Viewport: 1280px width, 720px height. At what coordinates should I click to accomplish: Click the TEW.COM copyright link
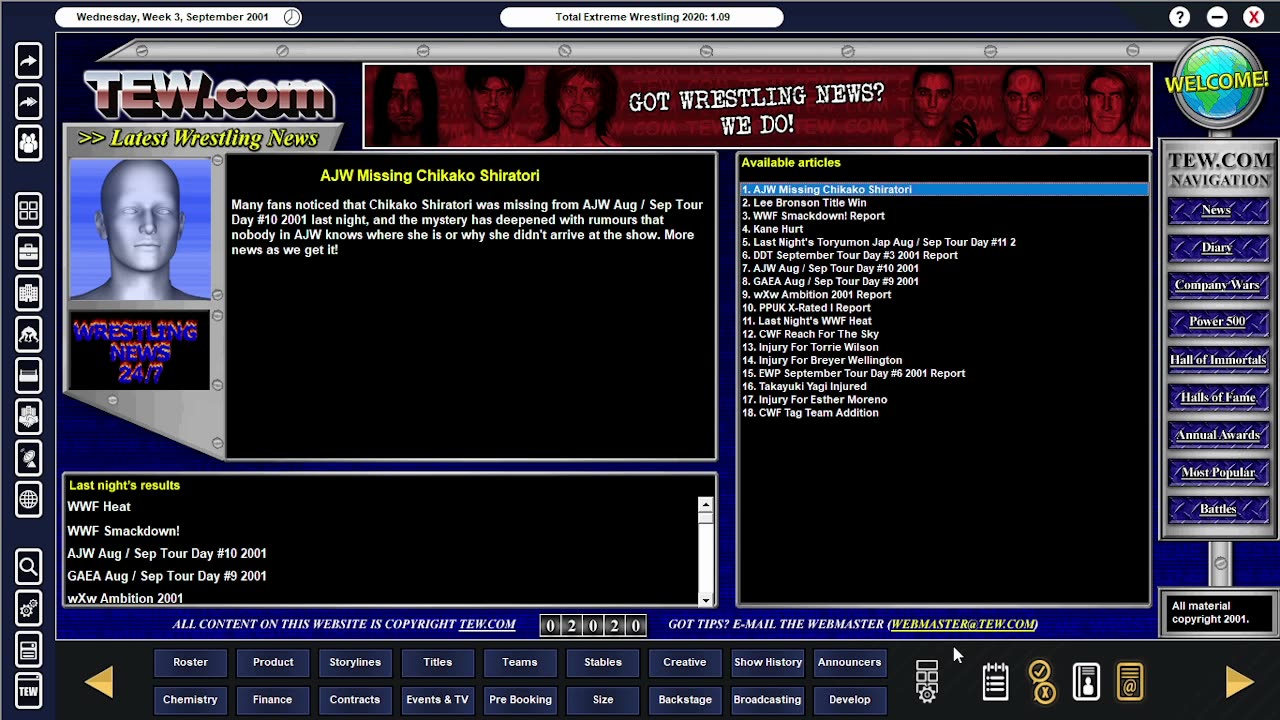point(487,624)
